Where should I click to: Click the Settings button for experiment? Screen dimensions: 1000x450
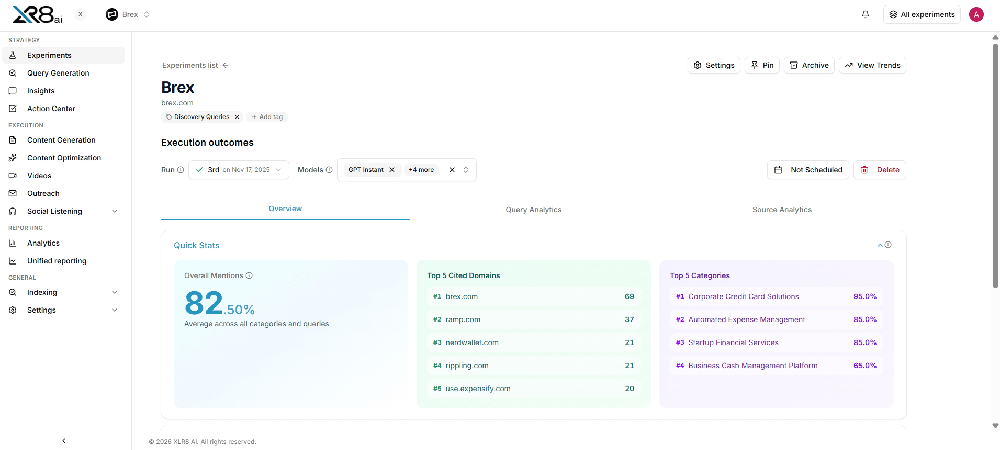(714, 66)
